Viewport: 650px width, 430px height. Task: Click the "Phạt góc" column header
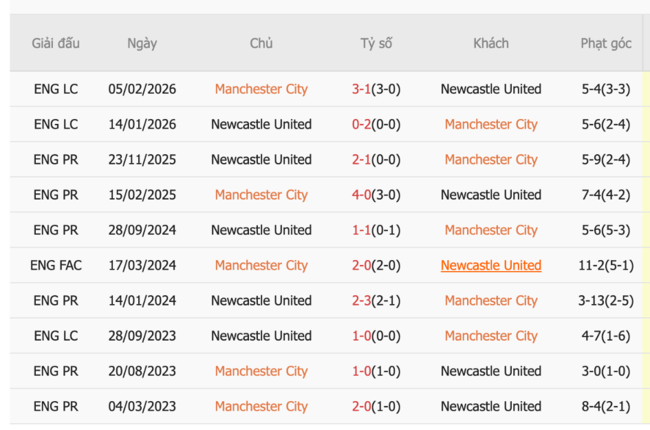[606, 43]
